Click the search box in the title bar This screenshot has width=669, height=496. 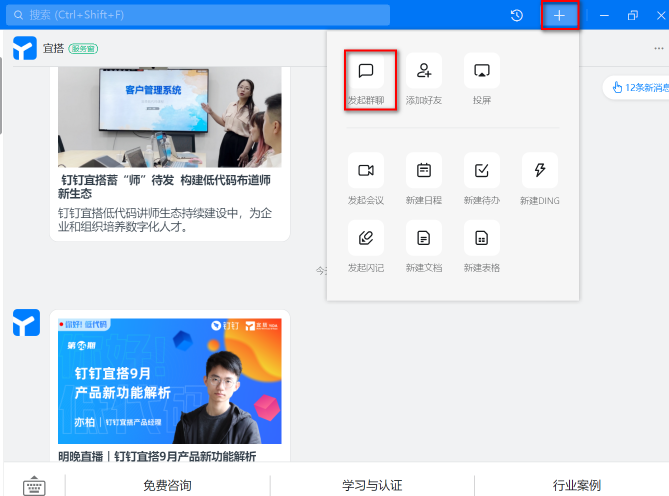198,15
